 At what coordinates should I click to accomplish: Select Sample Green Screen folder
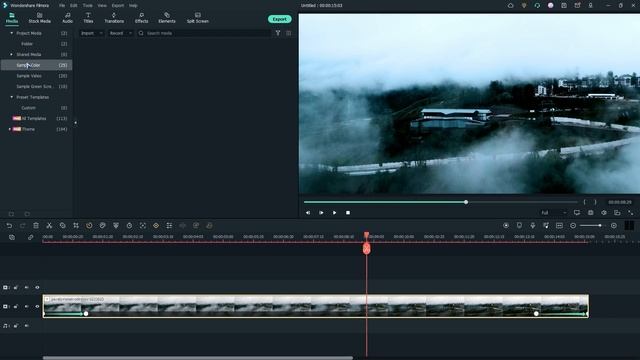coord(36,86)
